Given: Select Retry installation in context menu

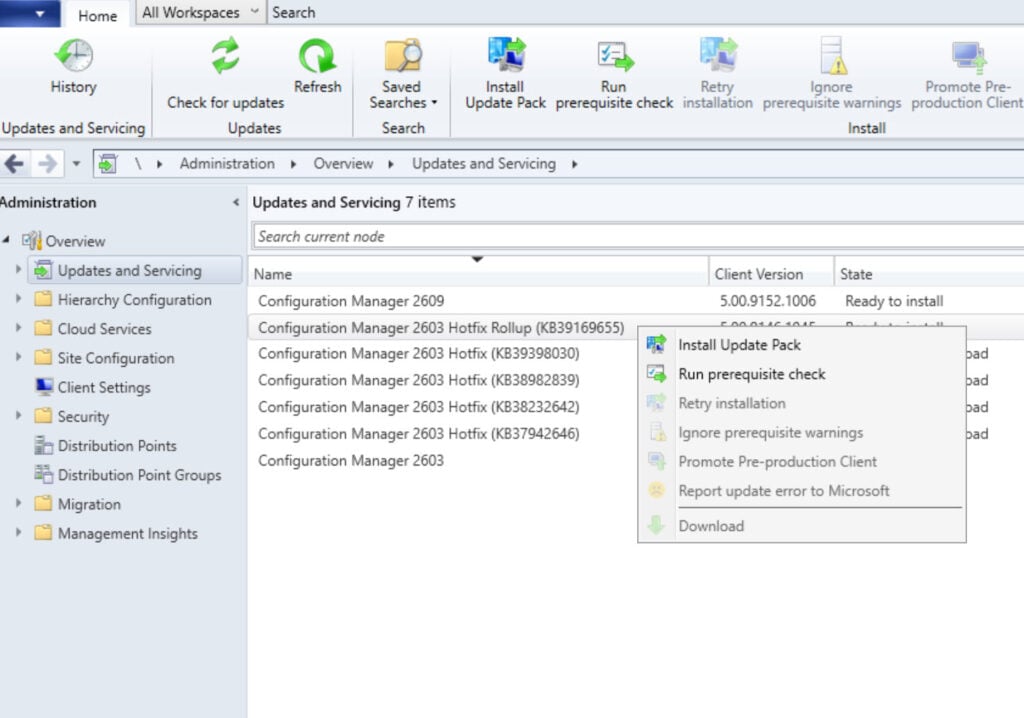Looking at the screenshot, I should pos(801,403).
